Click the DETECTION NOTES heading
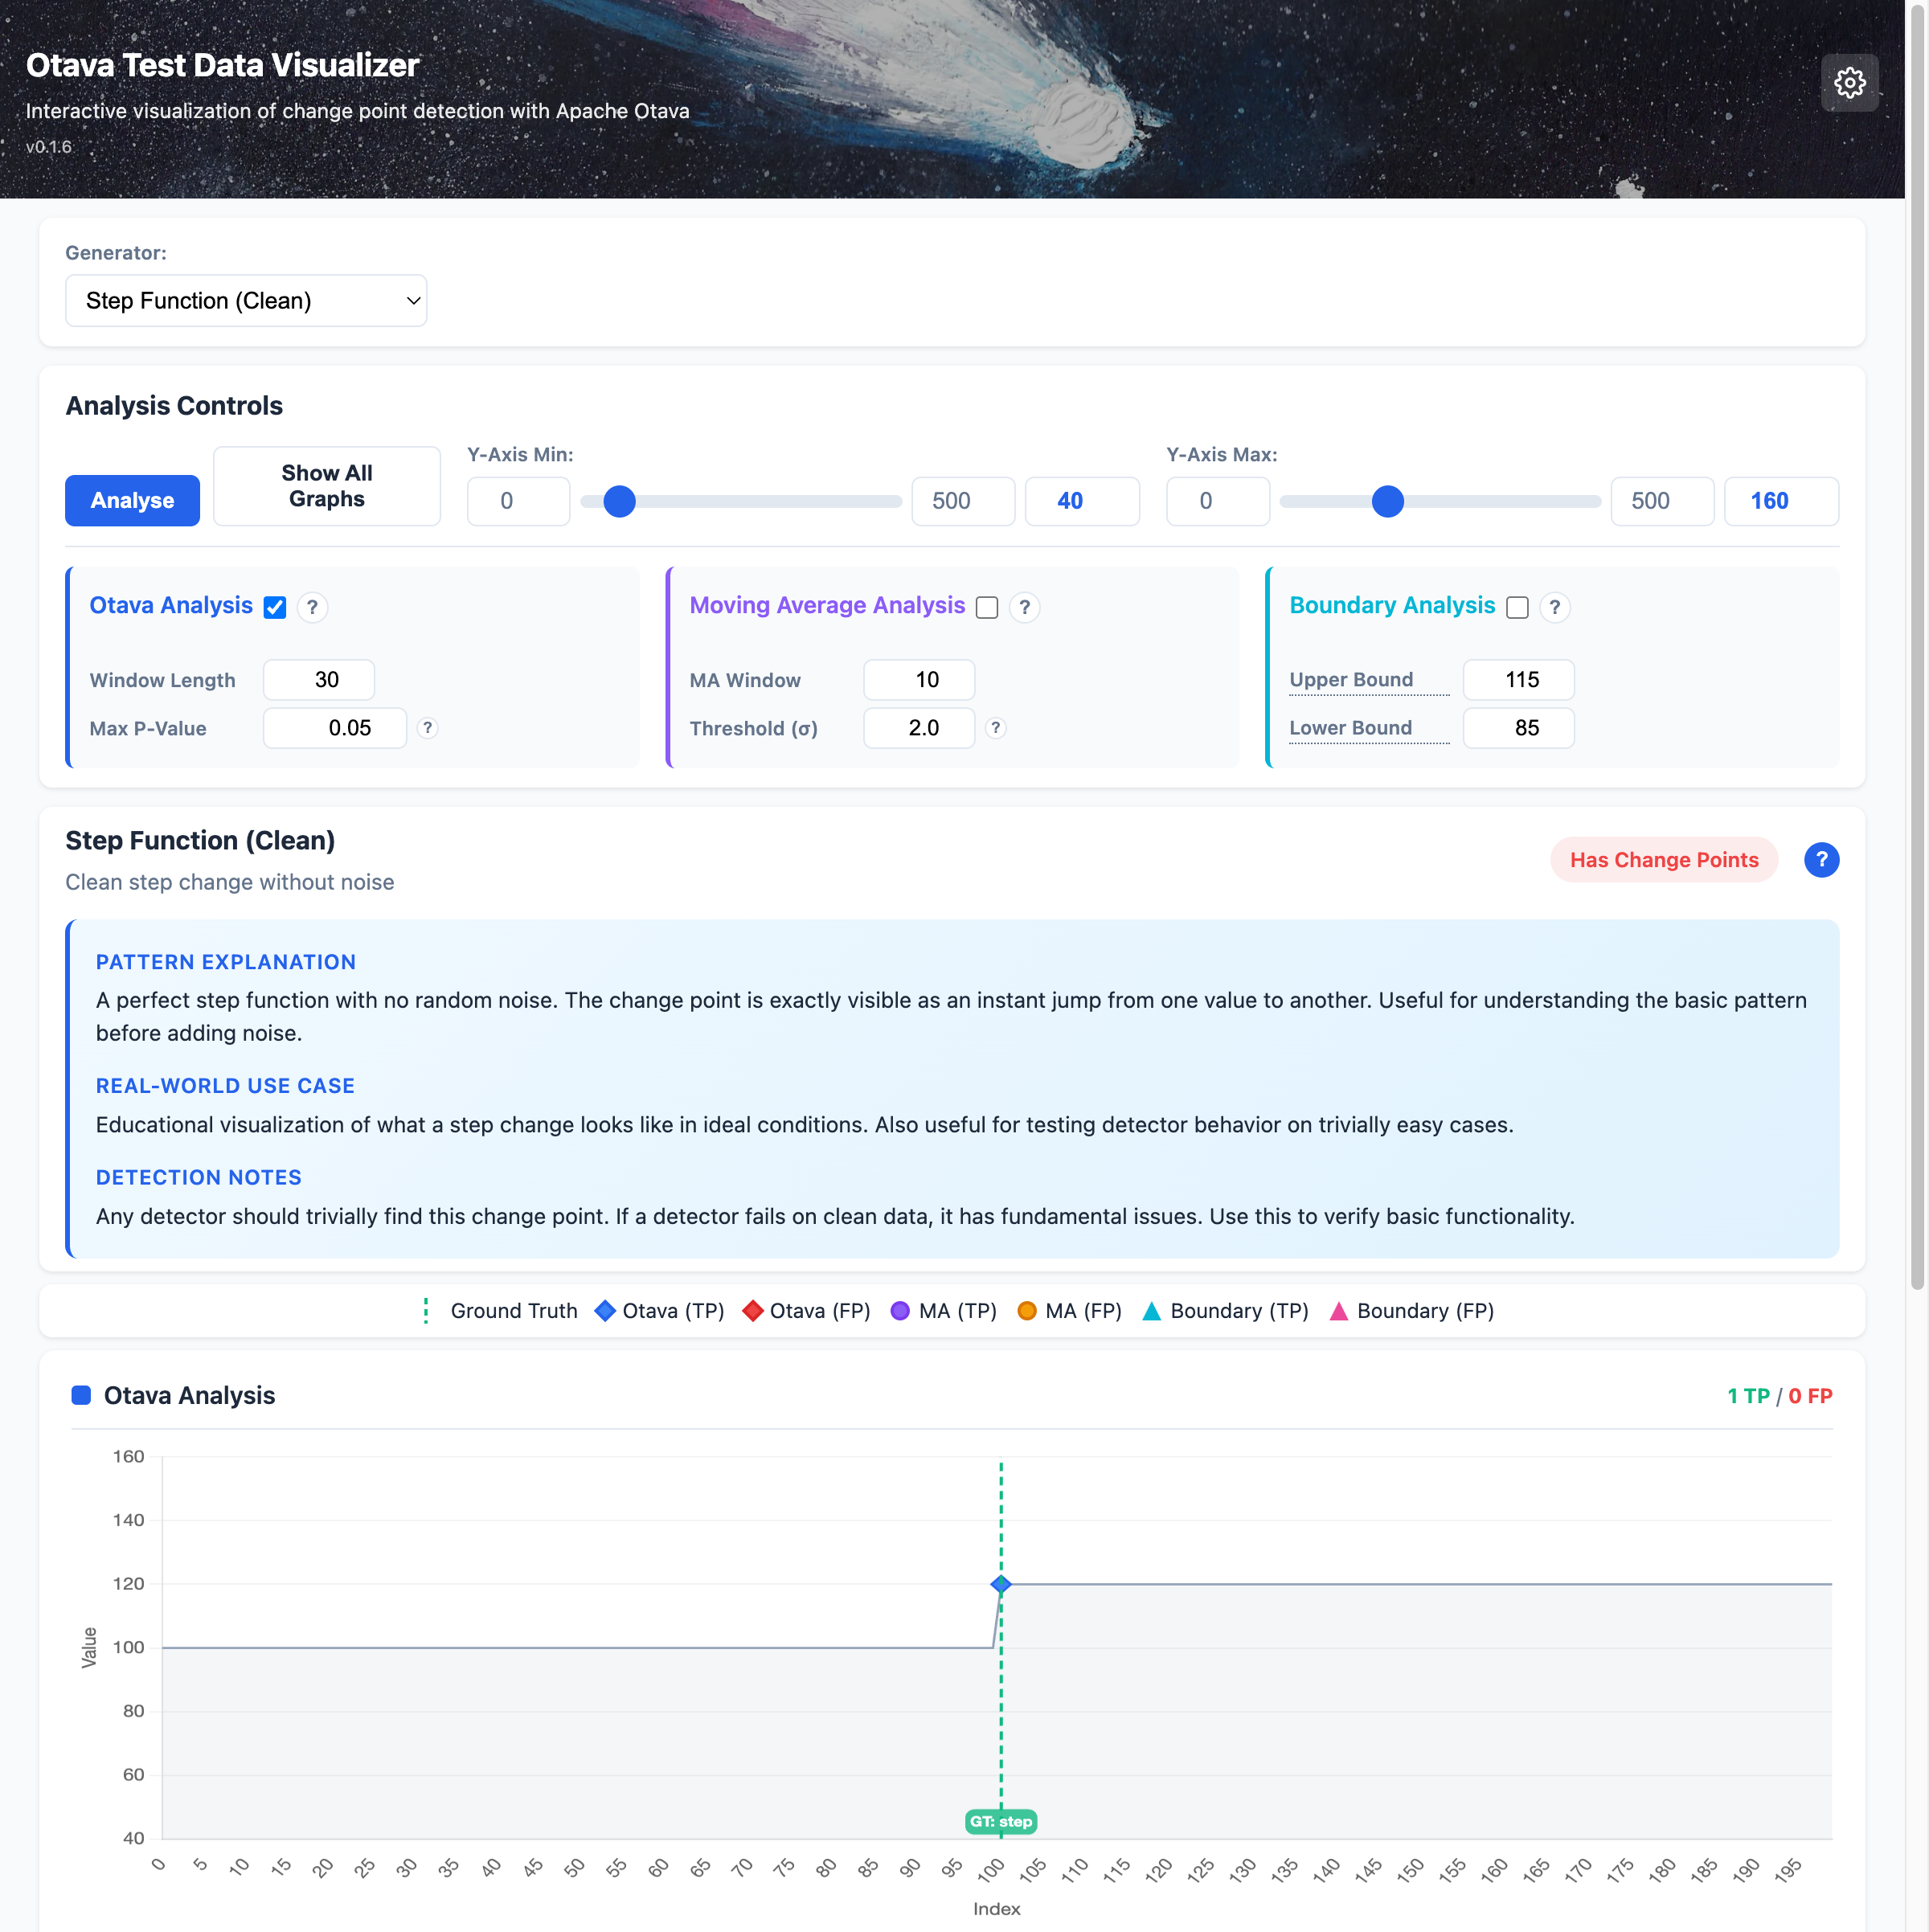The height and width of the screenshot is (1932, 1929). point(199,1178)
